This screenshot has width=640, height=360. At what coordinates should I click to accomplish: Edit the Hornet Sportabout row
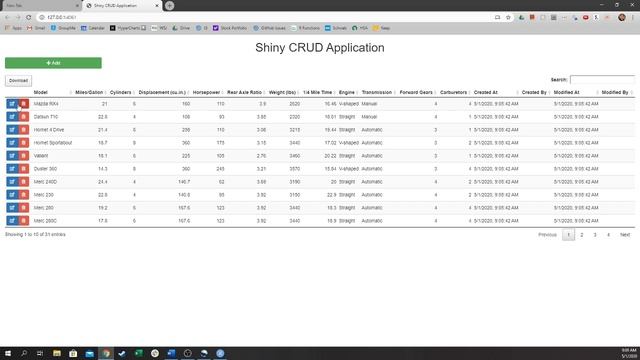[12, 143]
